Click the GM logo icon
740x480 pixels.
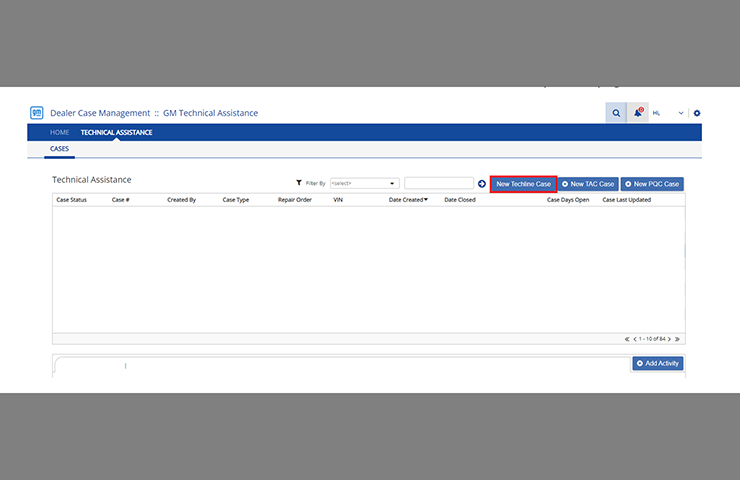click(x=37, y=113)
